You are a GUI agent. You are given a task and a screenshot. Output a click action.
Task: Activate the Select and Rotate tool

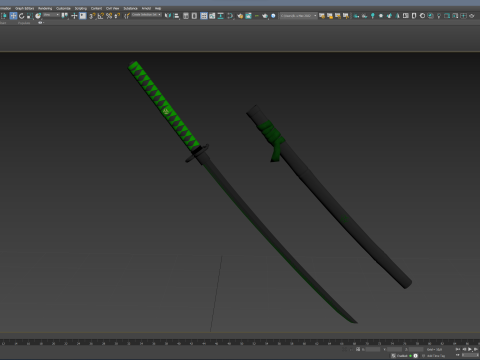coord(21,16)
